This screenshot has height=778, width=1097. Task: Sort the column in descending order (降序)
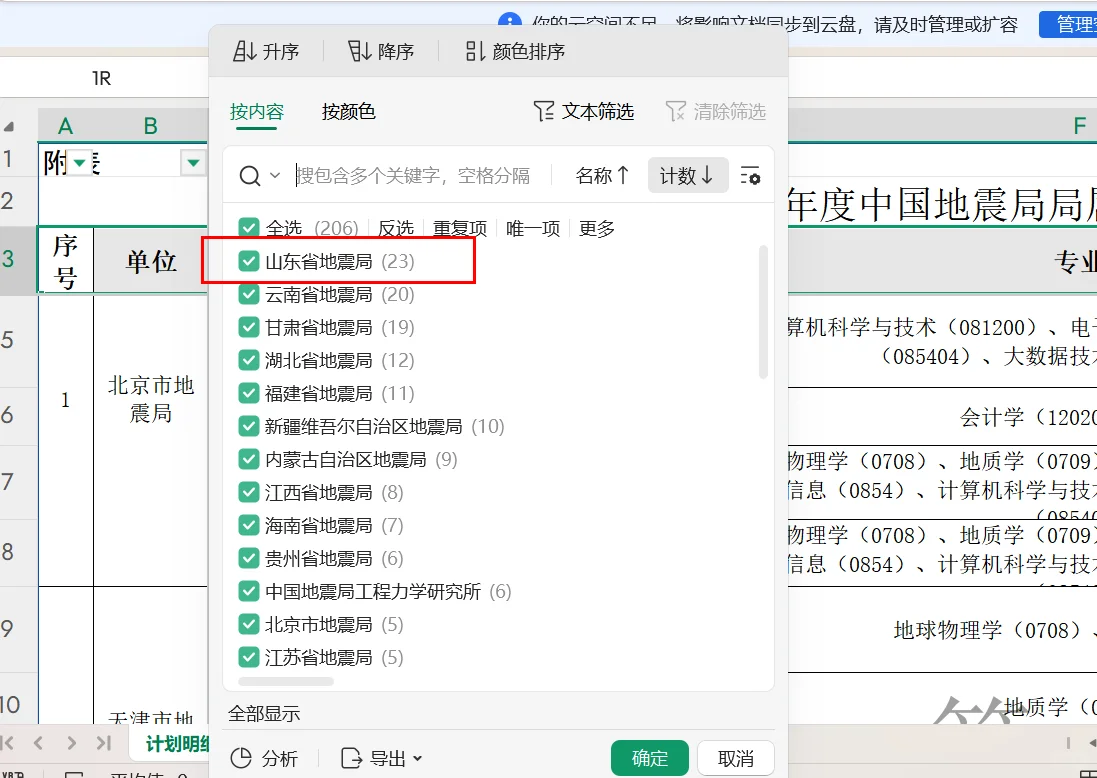pyautogui.click(x=381, y=51)
